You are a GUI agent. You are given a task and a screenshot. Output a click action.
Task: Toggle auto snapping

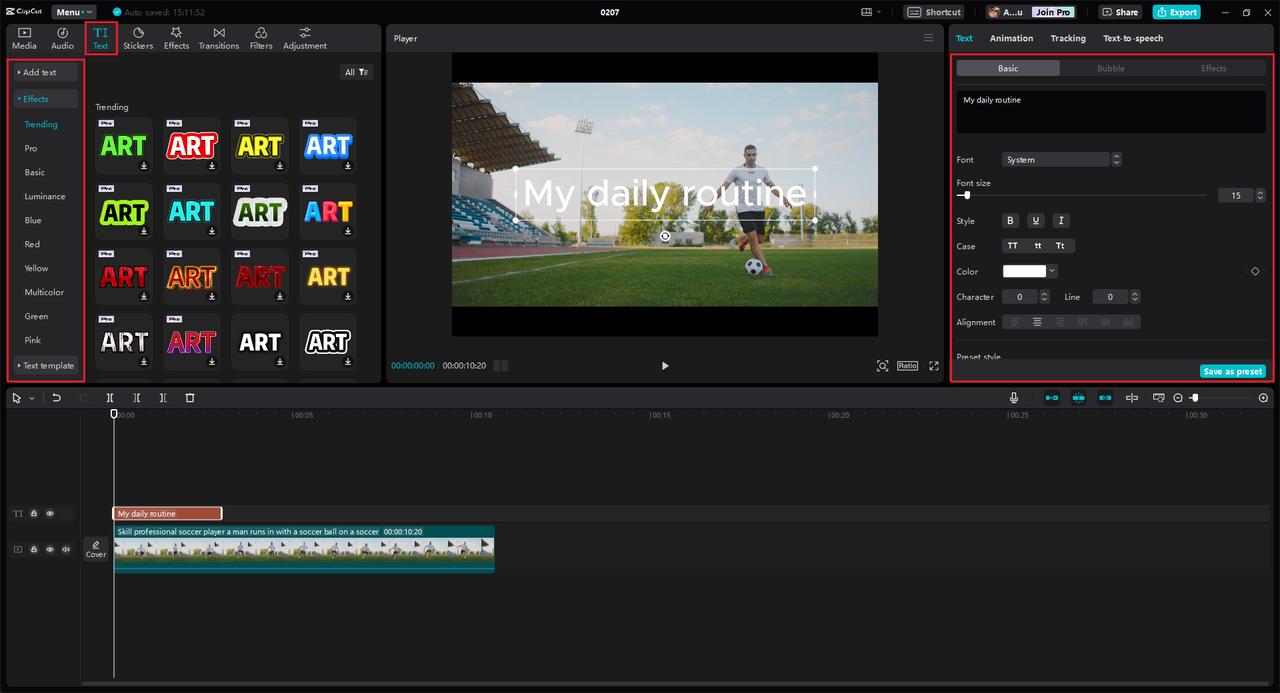pos(1078,398)
